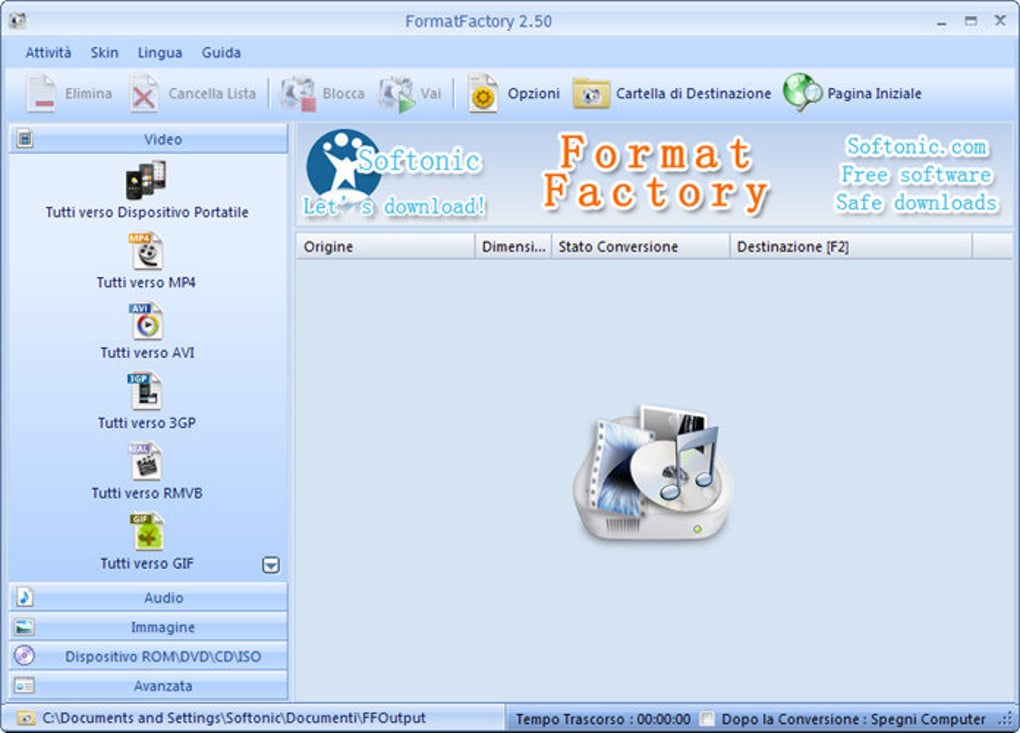1020x733 pixels.
Task: Sort by the Origine column header
Action: pos(385,247)
